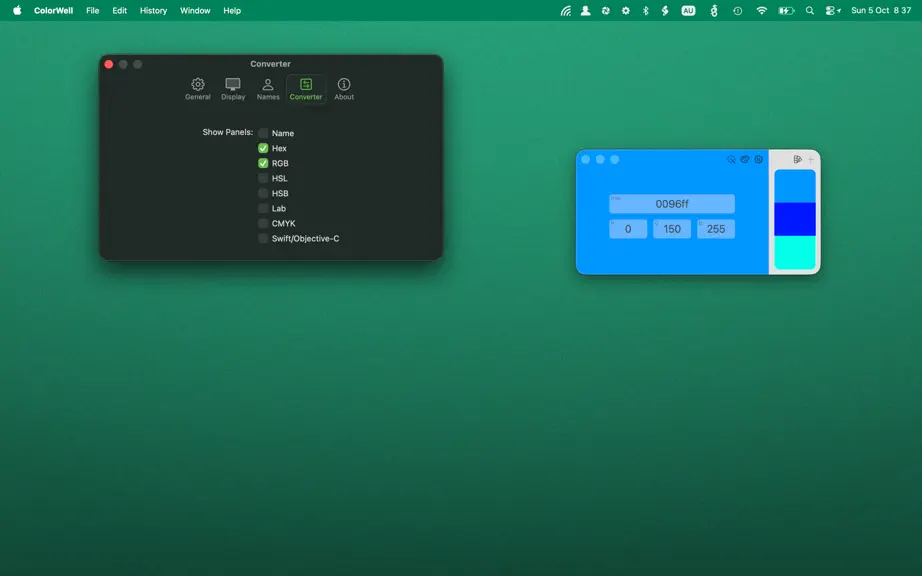Open the General preferences tab
This screenshot has width=922, height=576.
click(198, 89)
